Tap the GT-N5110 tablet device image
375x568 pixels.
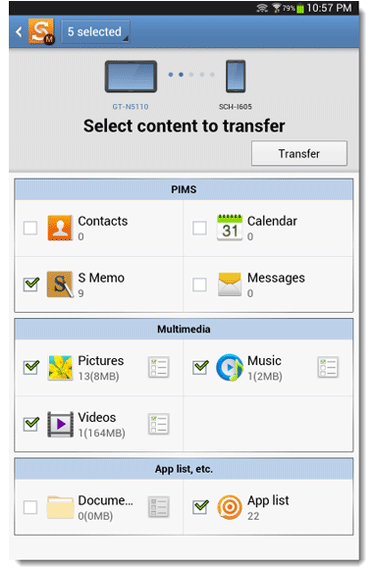131,76
